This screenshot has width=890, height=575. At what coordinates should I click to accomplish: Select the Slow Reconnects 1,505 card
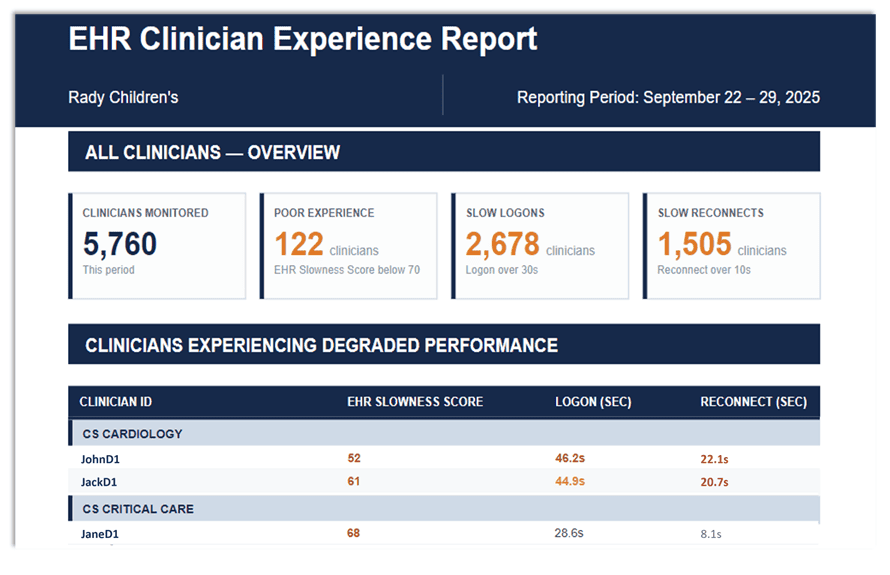[x=732, y=246]
